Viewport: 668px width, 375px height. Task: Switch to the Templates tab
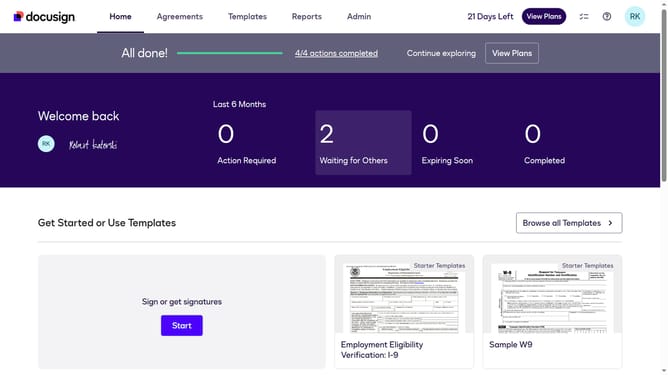pyautogui.click(x=247, y=17)
